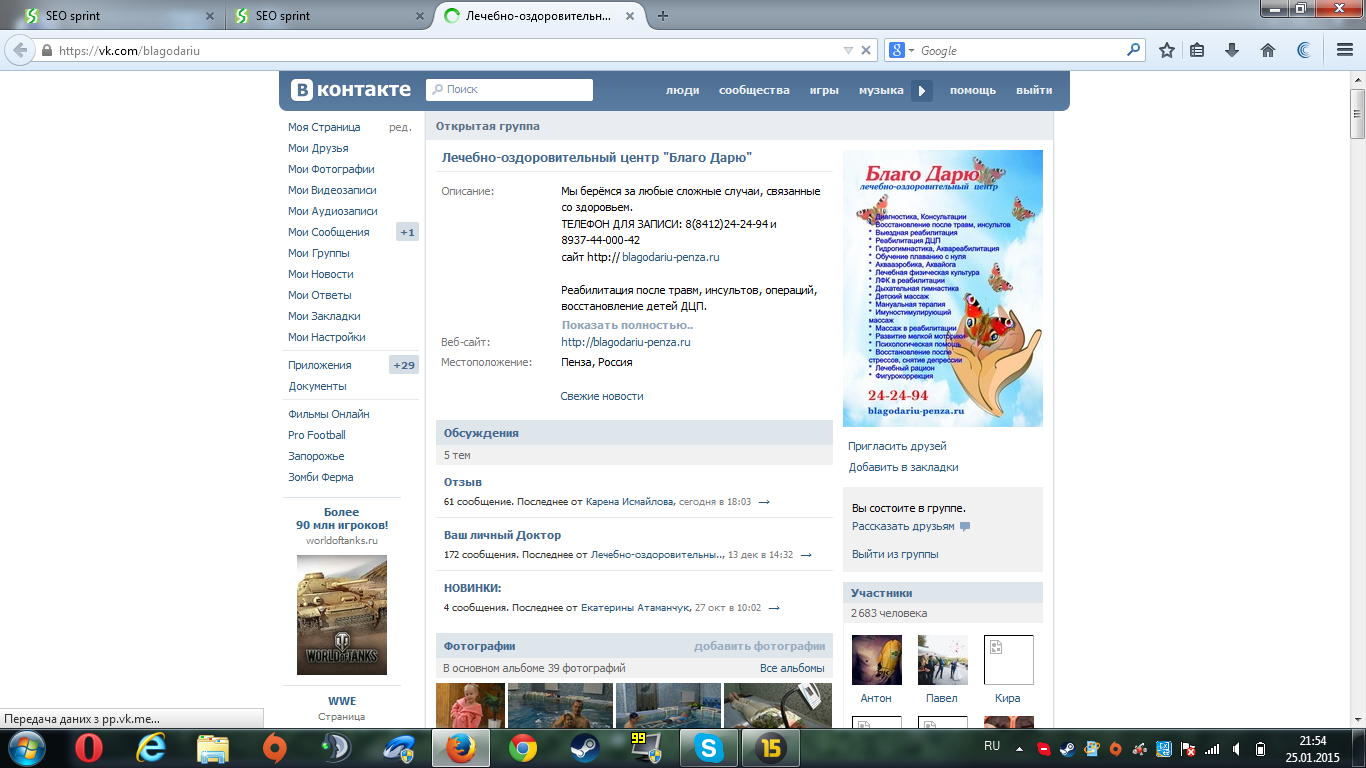Click the speech bubble icon beside Рассказать друзьям
The image size is (1366, 768).
coord(965,526)
